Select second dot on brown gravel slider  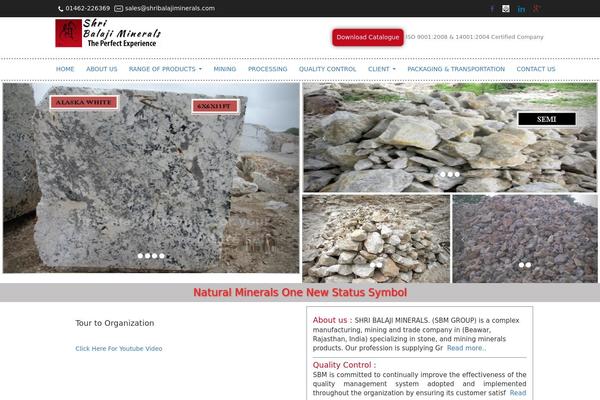tap(528, 265)
